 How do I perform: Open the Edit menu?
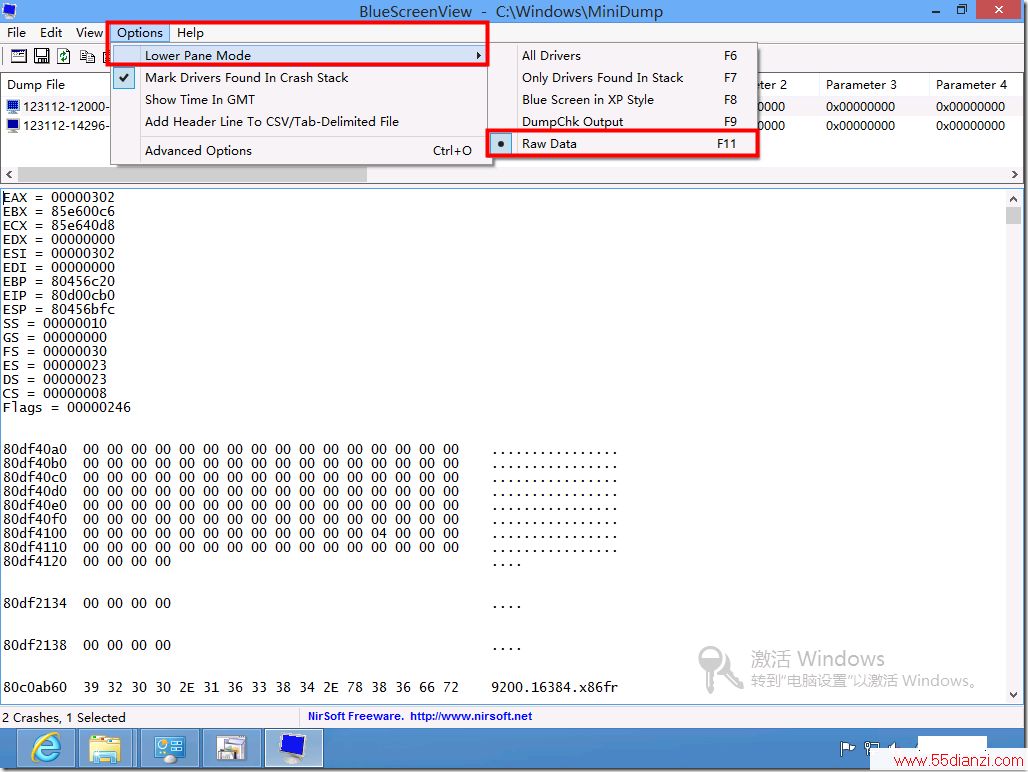(50, 33)
